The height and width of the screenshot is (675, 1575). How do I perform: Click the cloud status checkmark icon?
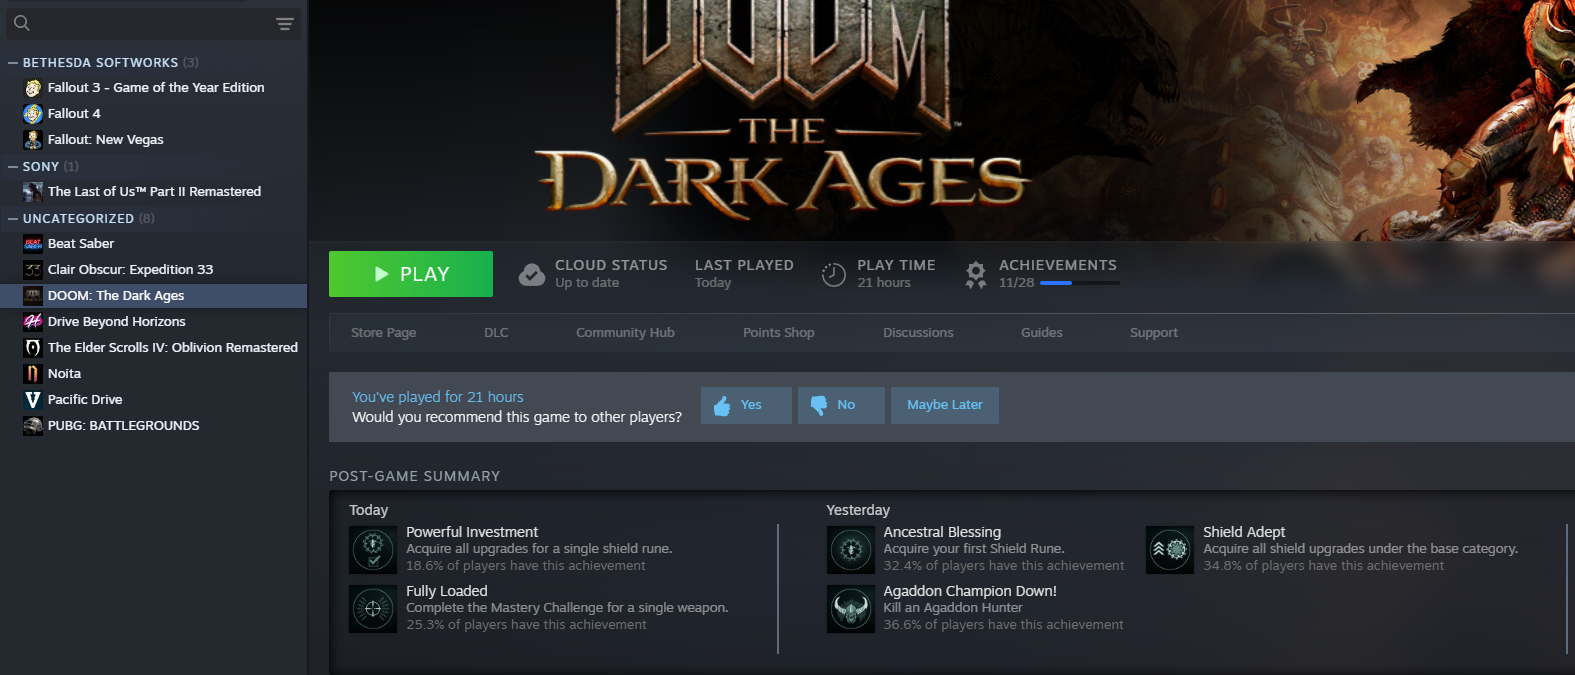[532, 274]
